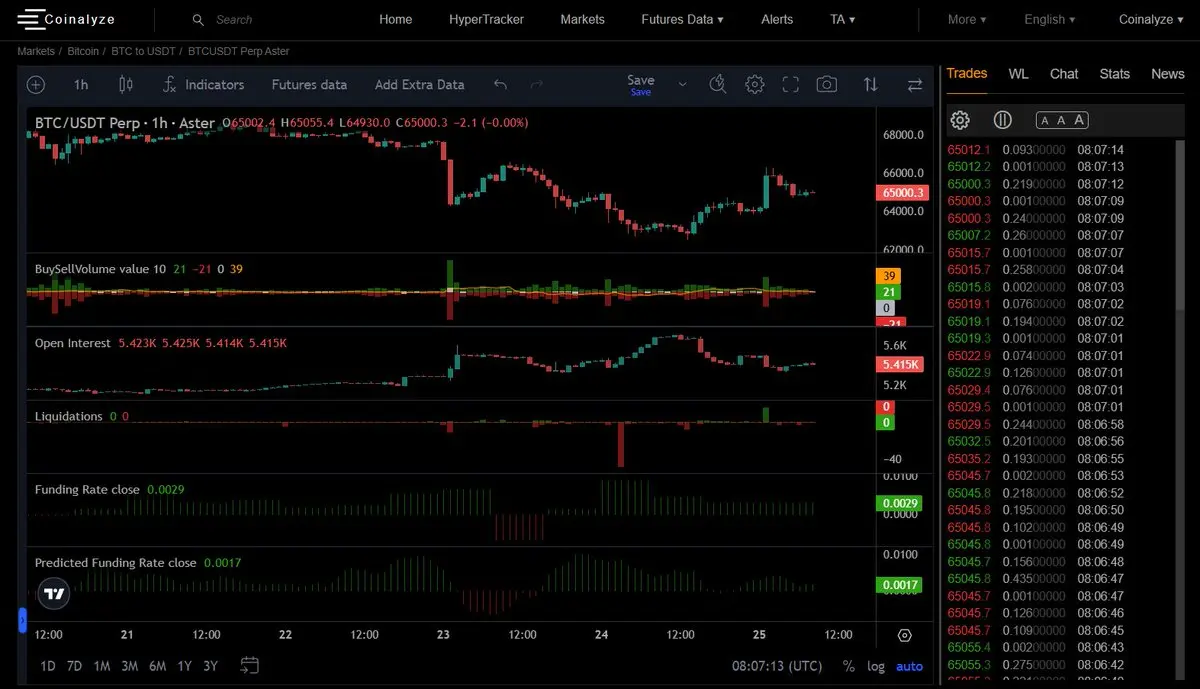Open chart settings gear in toolbar

(755, 85)
